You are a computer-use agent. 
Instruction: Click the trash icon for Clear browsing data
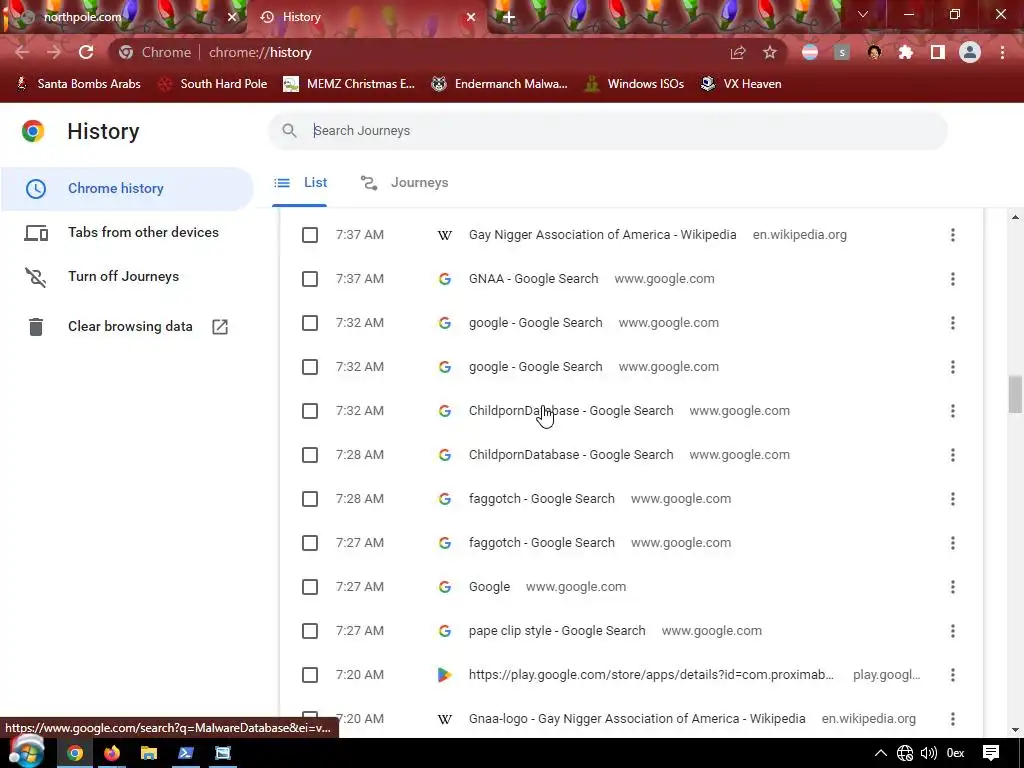[x=36, y=327]
